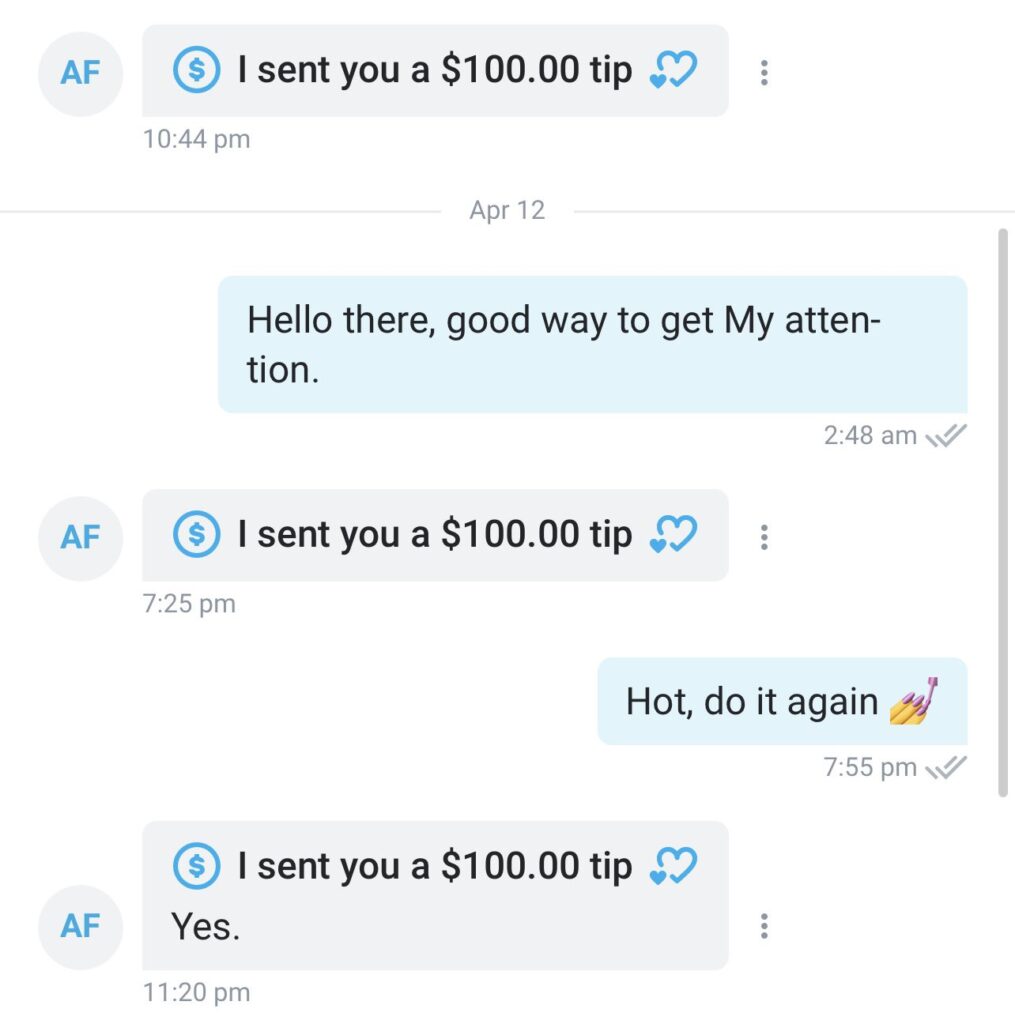Viewport: 1015px width, 1024px height.
Task: Click the chat's vertical scrollbar
Action: pos(1003,510)
